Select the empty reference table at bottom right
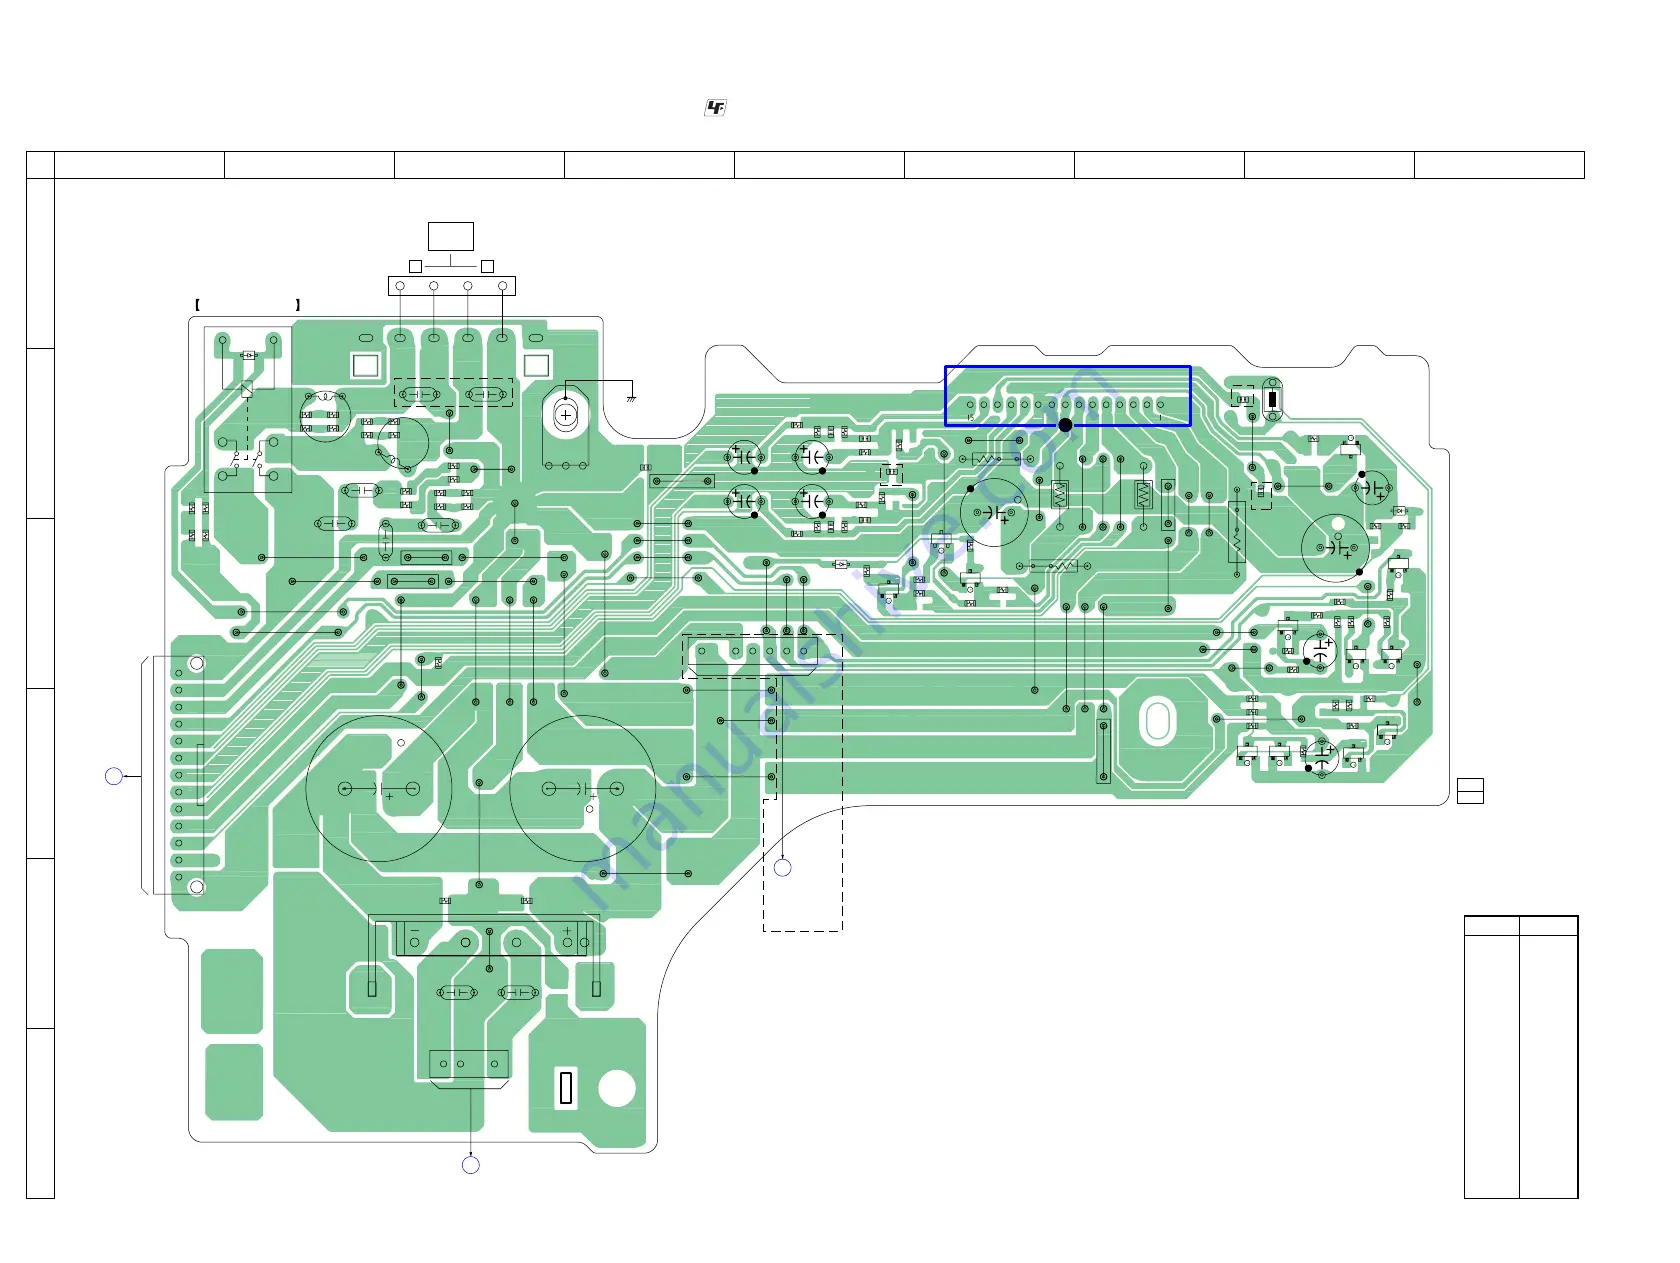Viewport: 1680px width, 1263px height. [x=1521, y=1057]
